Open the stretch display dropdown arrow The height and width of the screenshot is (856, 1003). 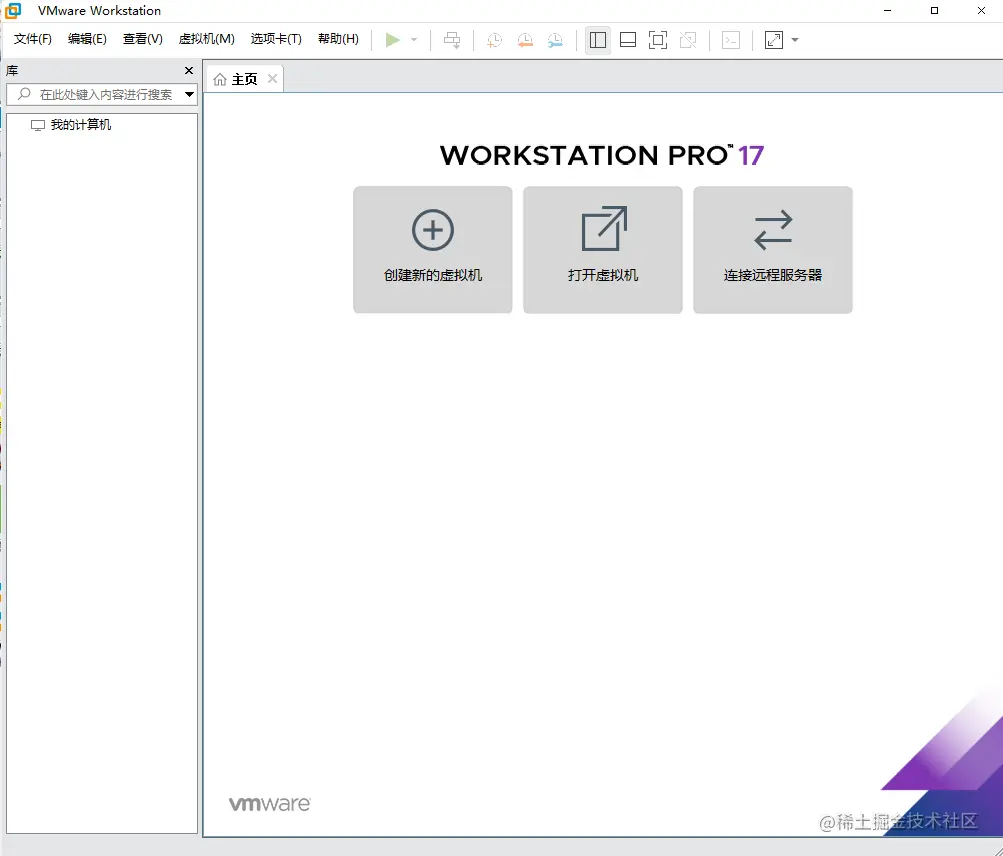click(x=795, y=40)
